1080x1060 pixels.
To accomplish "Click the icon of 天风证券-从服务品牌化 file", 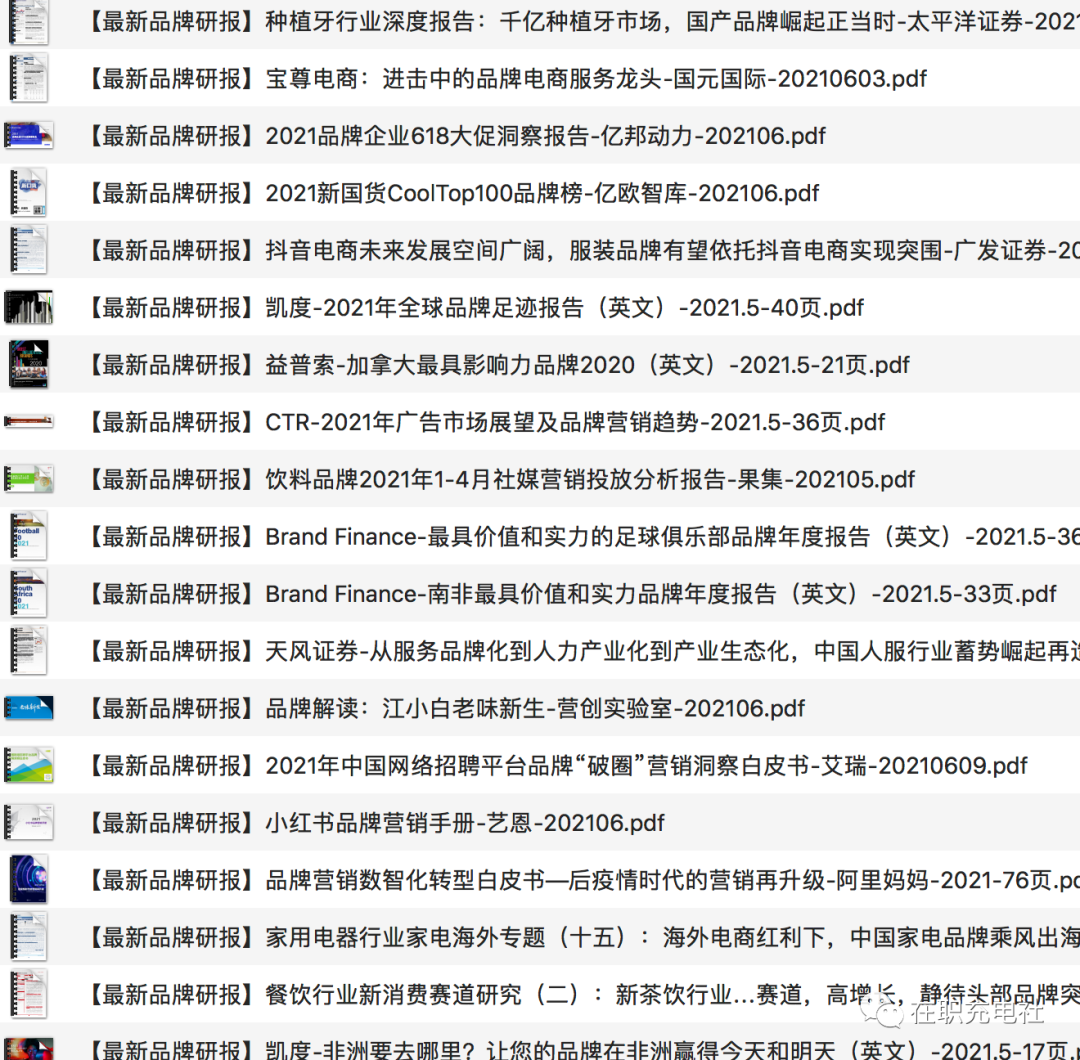I will [x=28, y=650].
